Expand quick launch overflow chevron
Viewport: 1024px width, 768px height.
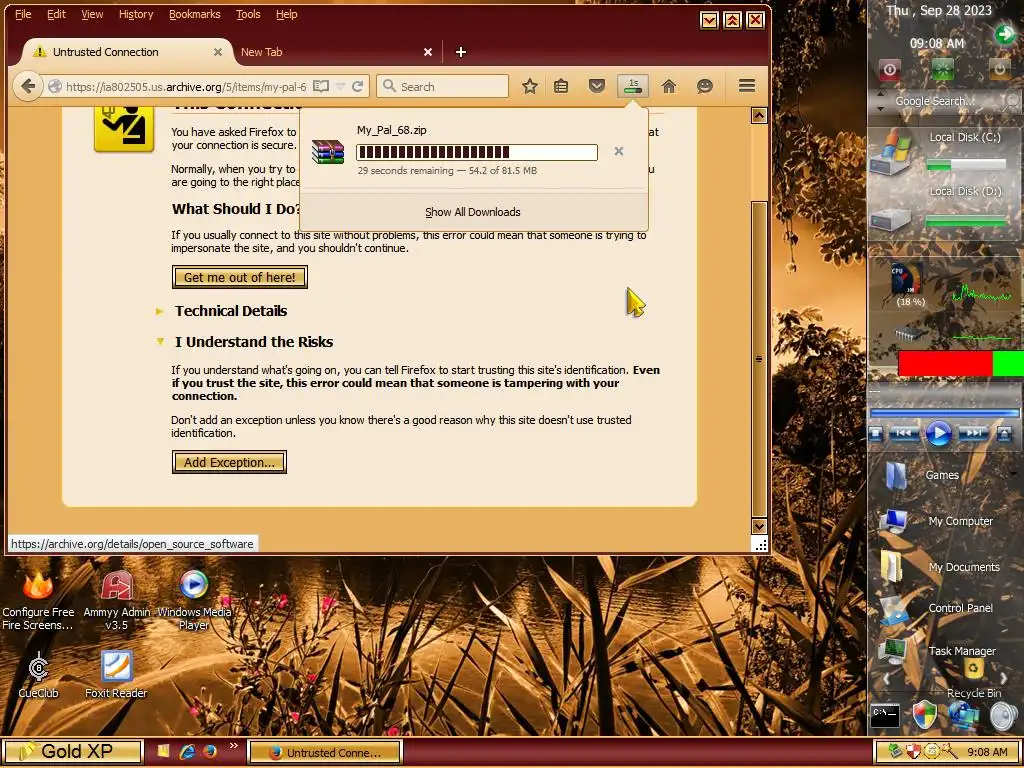pyautogui.click(x=233, y=746)
